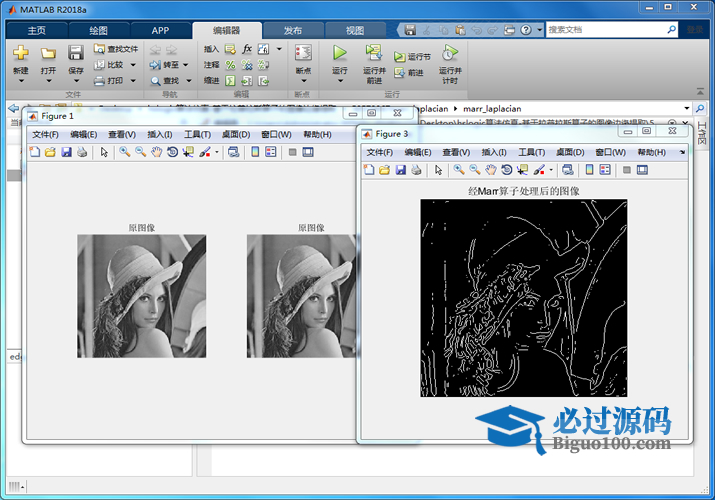Open the Tools (工具) menu in Figure 3
The width and height of the screenshot is (715, 500).
(x=532, y=152)
